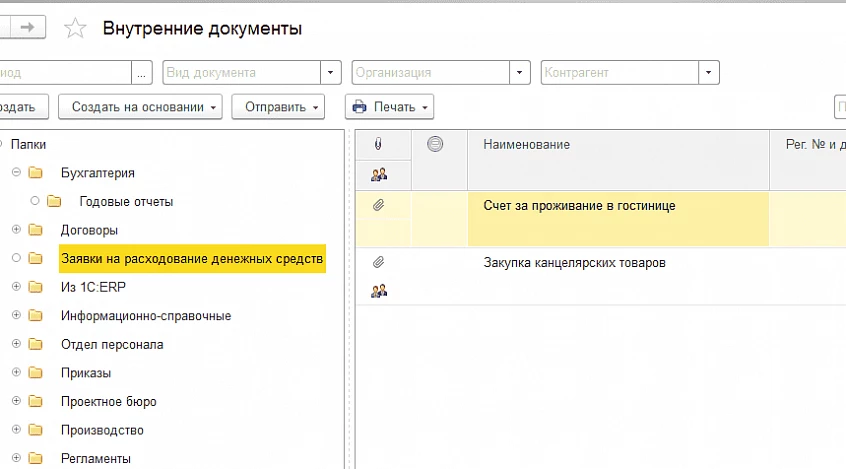This screenshot has width=846, height=469.
Task: Sort by Наименование column header
Action: pyautogui.click(x=618, y=160)
